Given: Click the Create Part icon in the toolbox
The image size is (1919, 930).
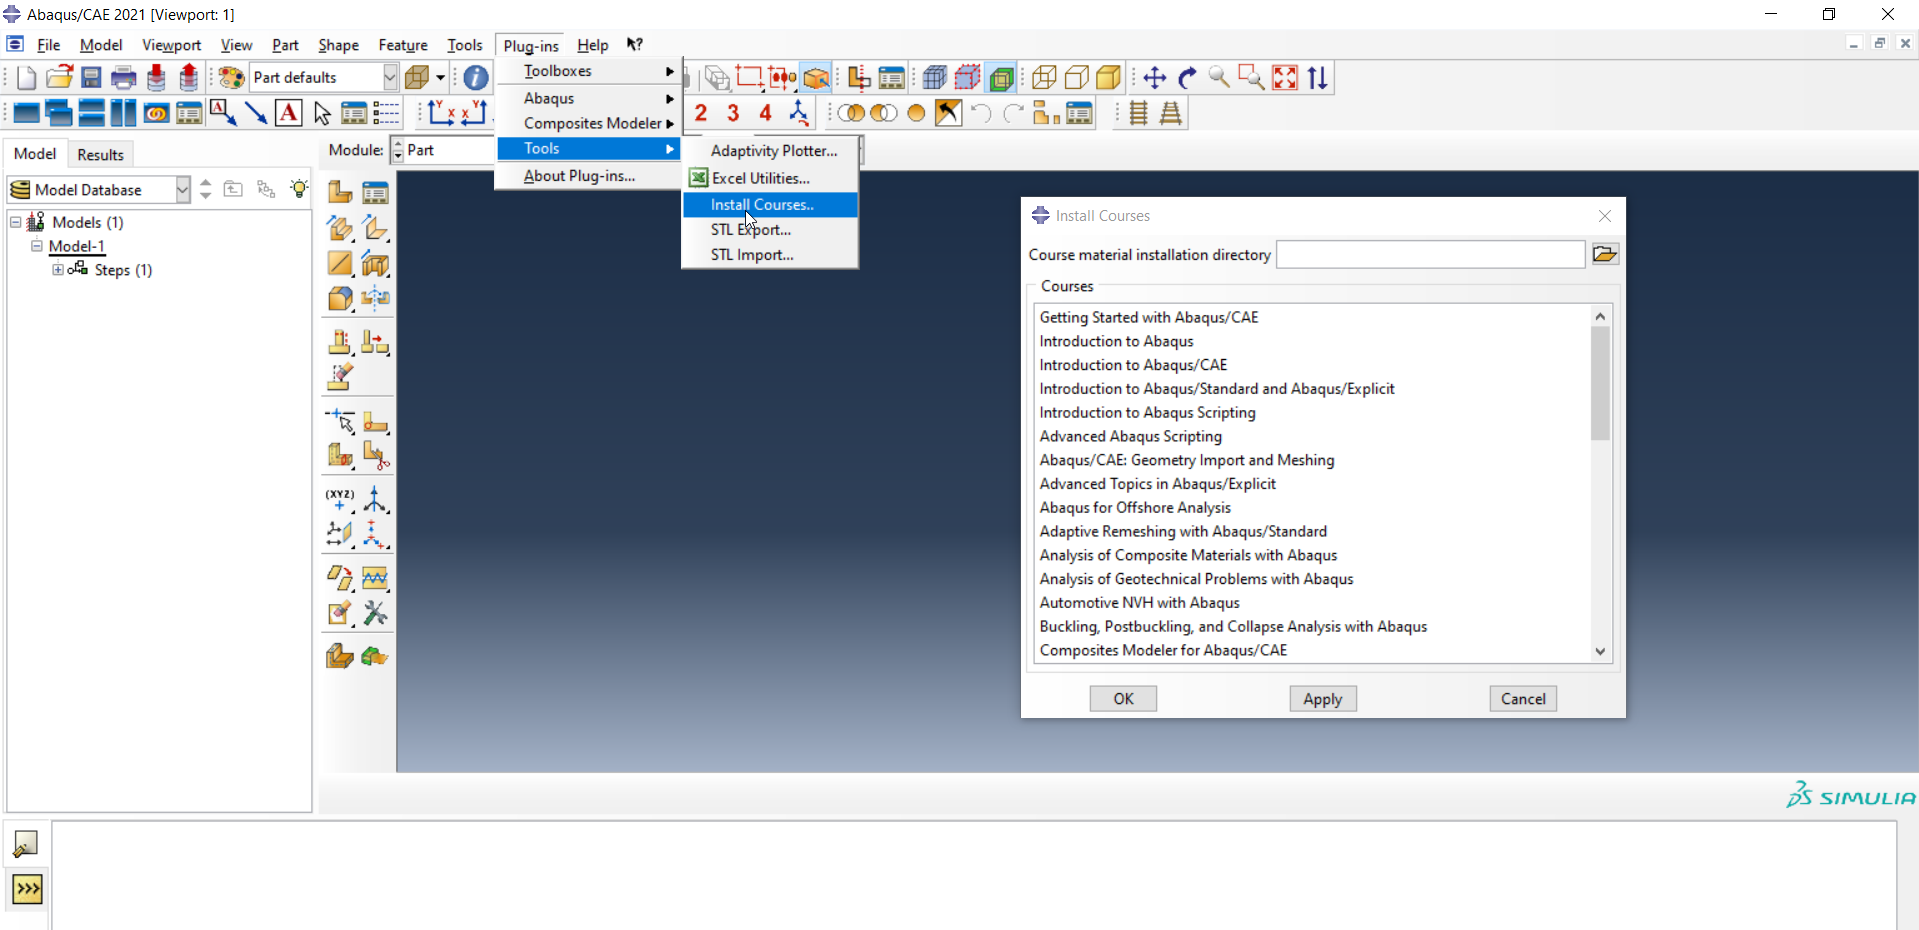Looking at the screenshot, I should [x=340, y=192].
